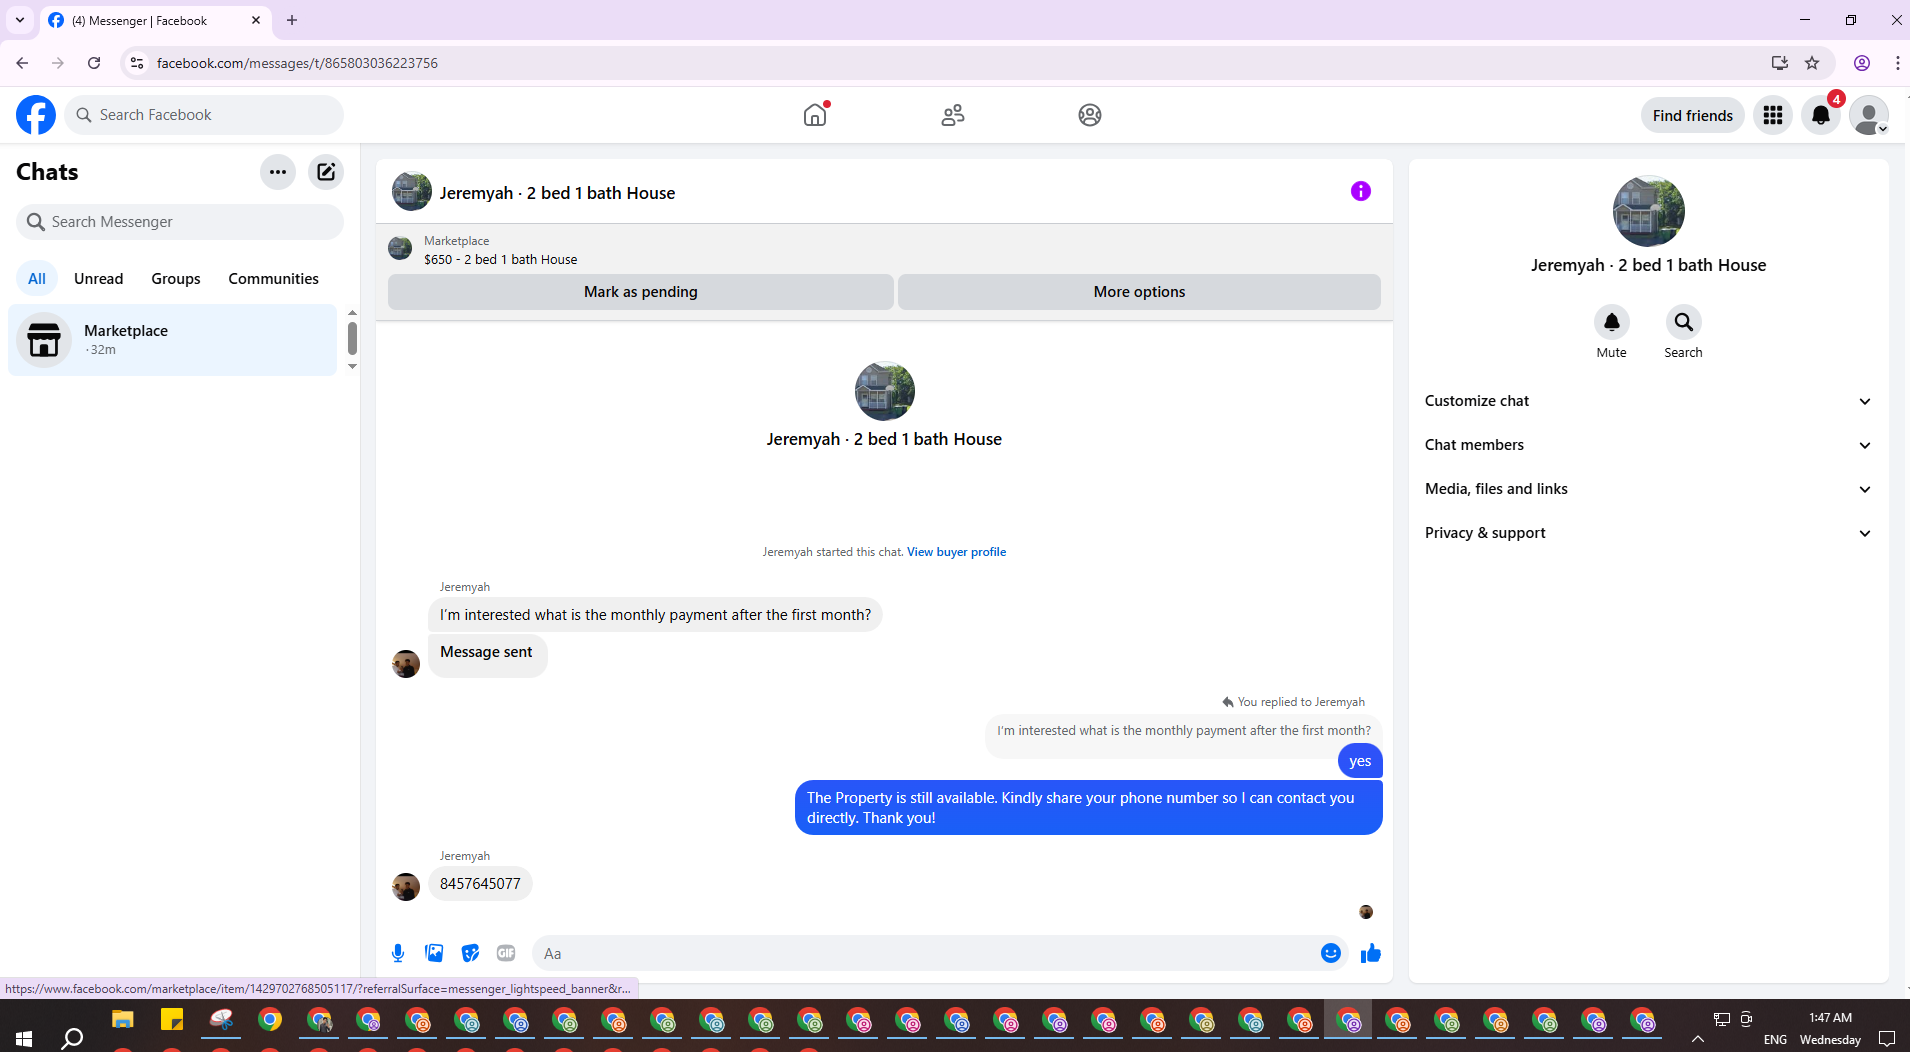Send a thumbs-up like
Viewport: 1910px width, 1052px height.
tap(1370, 953)
